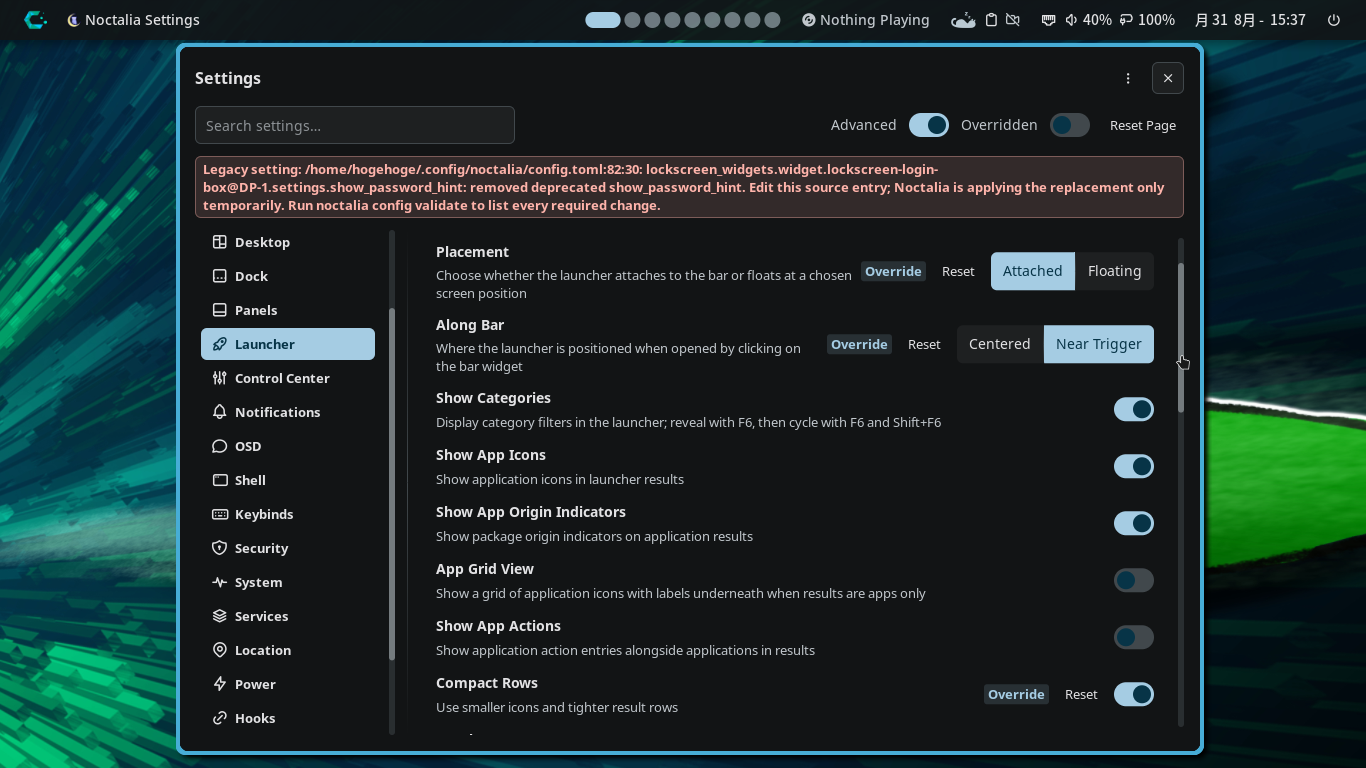The height and width of the screenshot is (768, 1366).
Task: Choose Centered for Along Bar
Action: 1000,344
